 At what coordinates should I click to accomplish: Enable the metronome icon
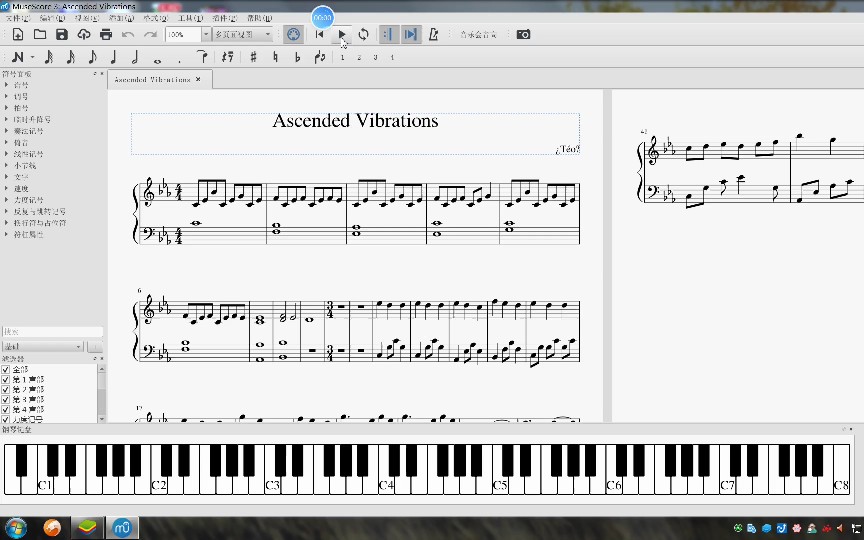(434, 34)
